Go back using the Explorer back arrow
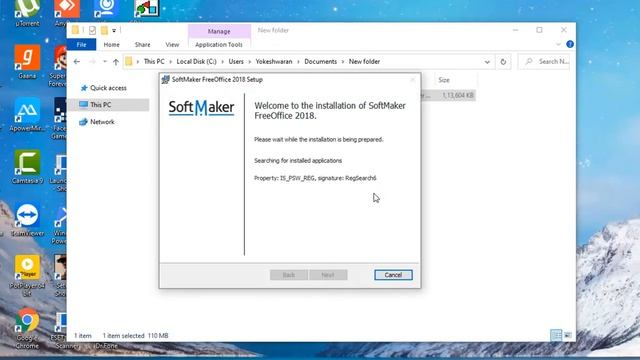 click(77, 62)
